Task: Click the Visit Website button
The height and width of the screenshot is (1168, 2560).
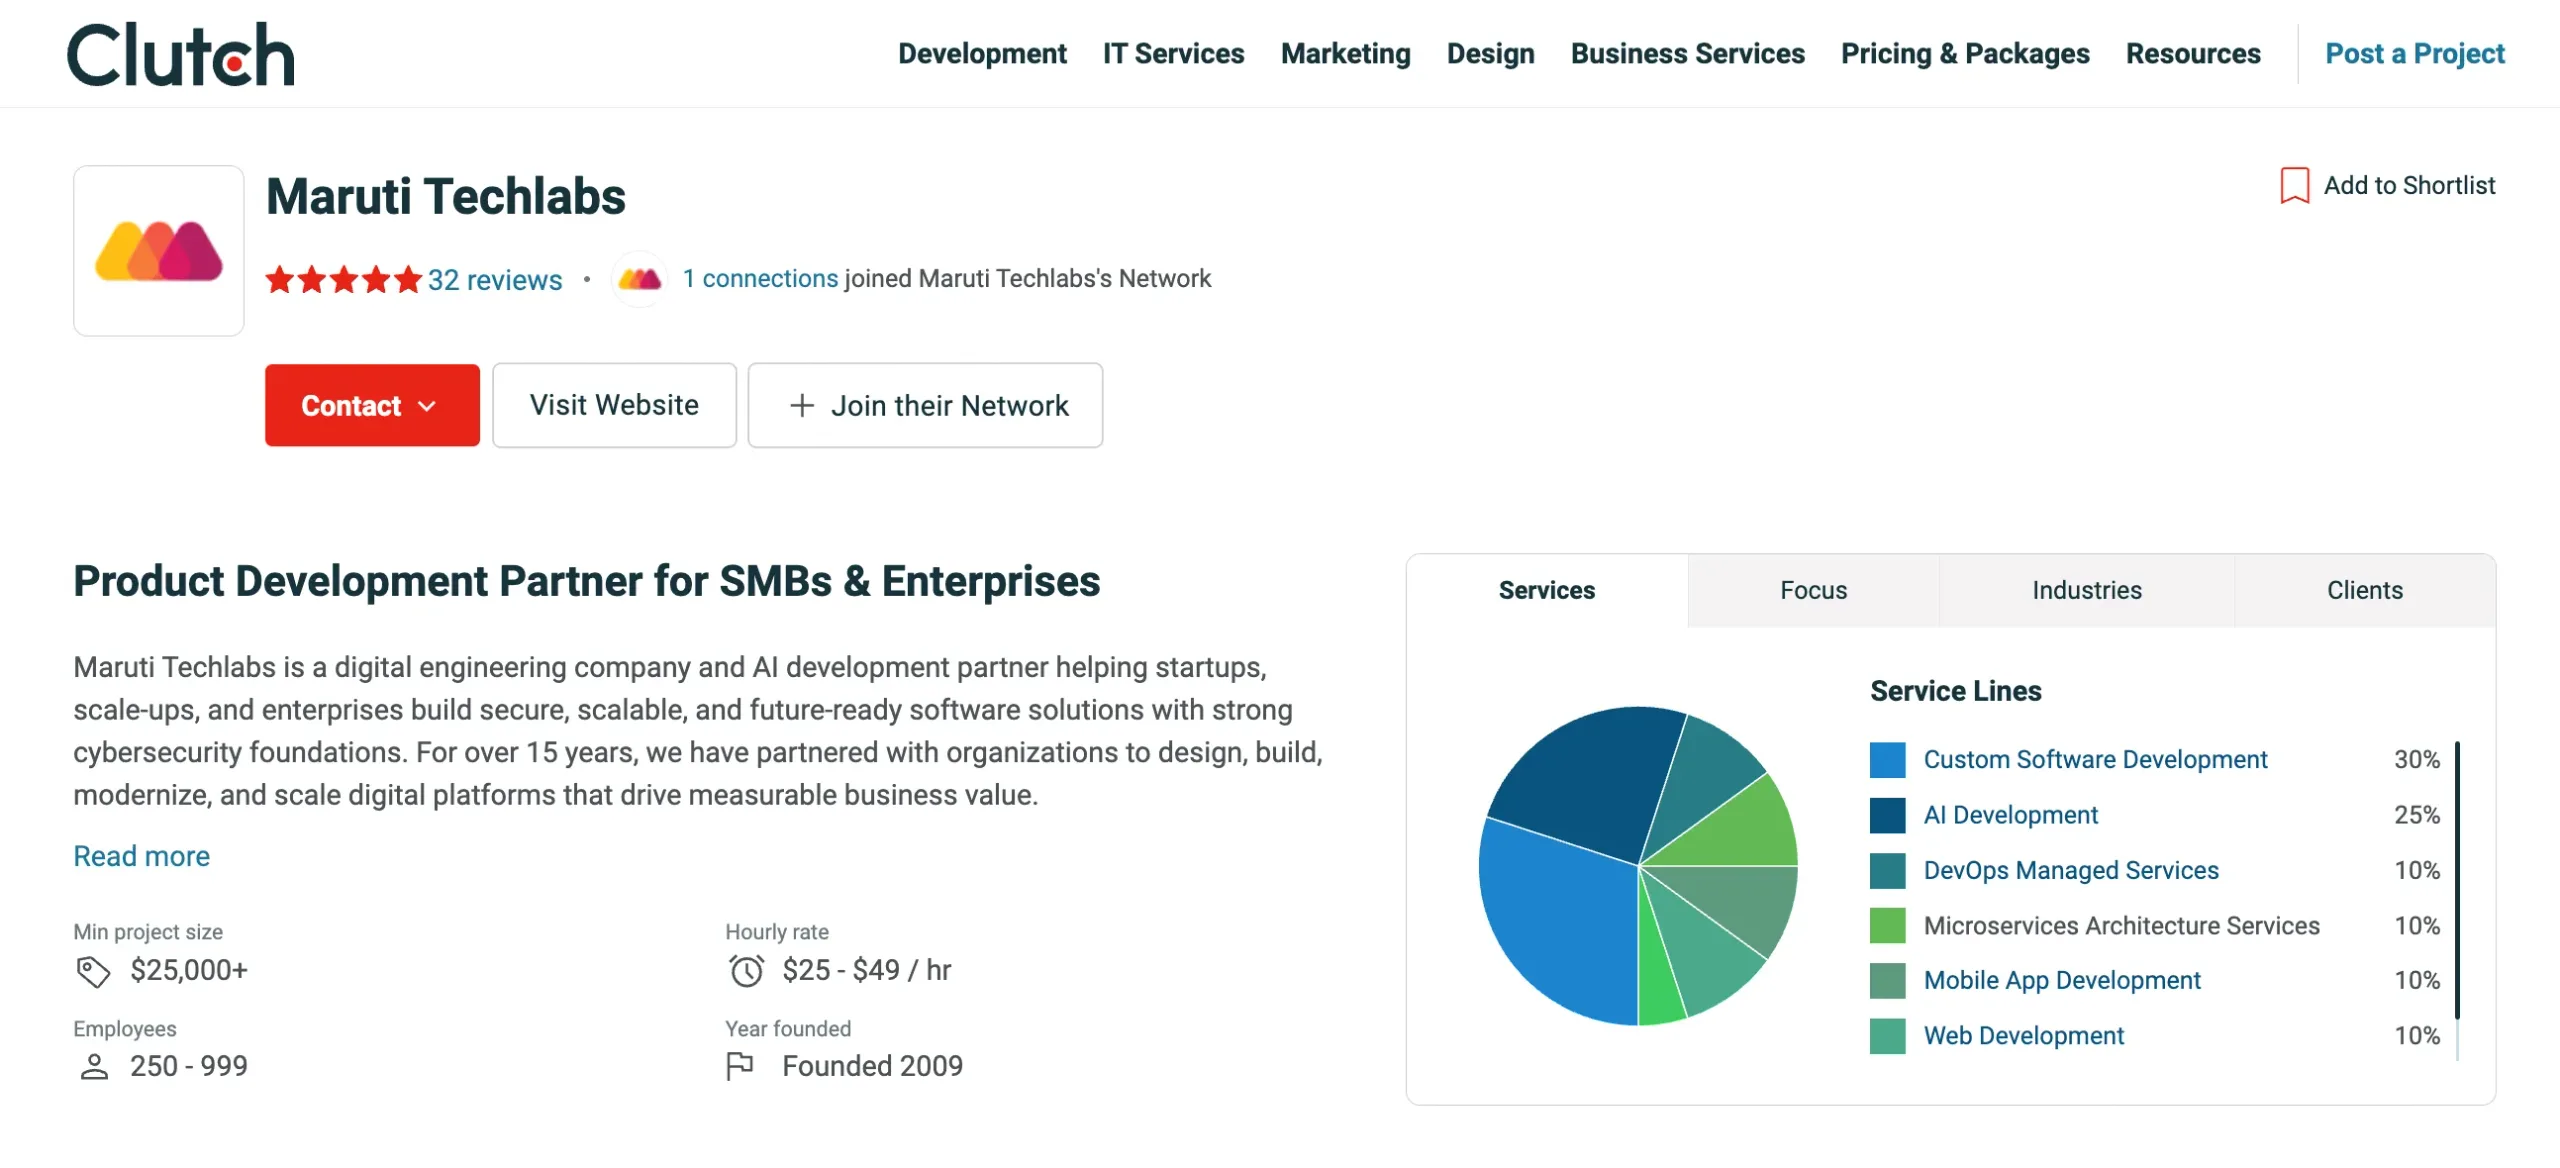Action: pos(614,405)
